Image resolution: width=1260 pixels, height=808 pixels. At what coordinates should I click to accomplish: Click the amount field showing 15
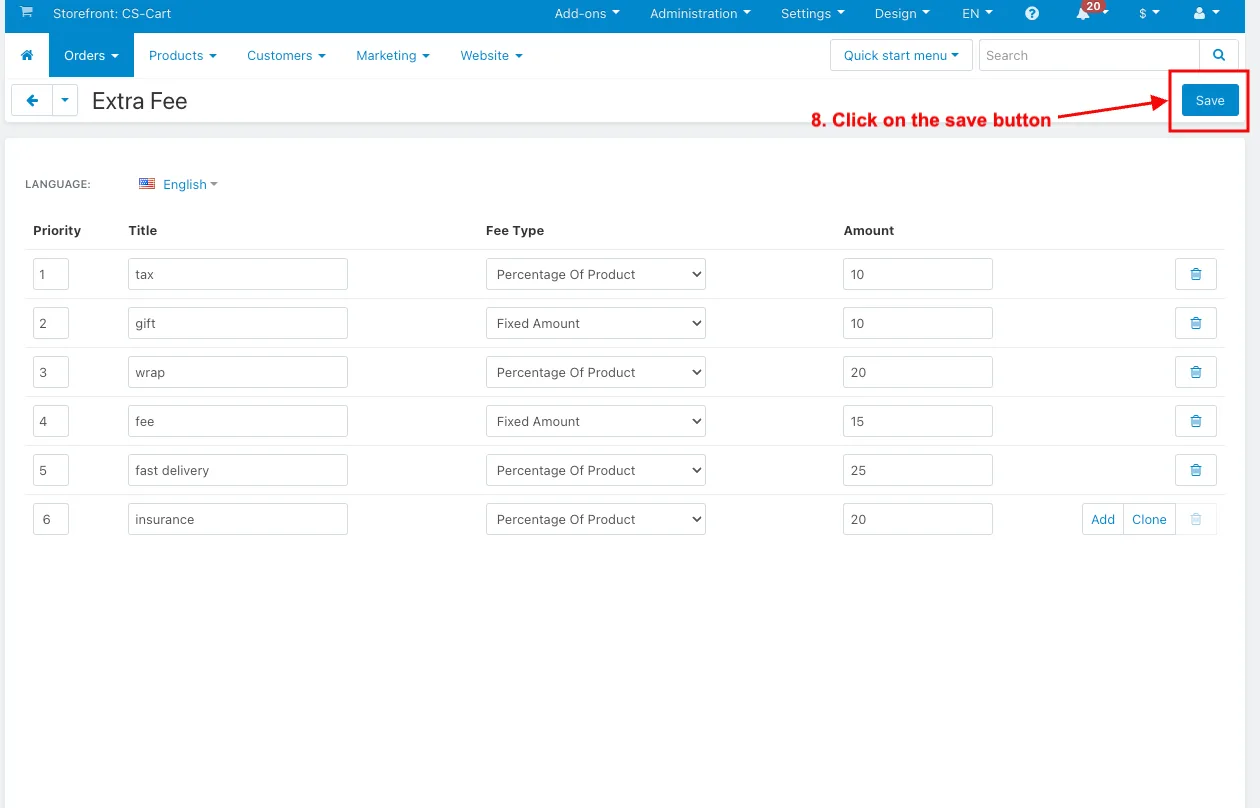tap(918, 421)
